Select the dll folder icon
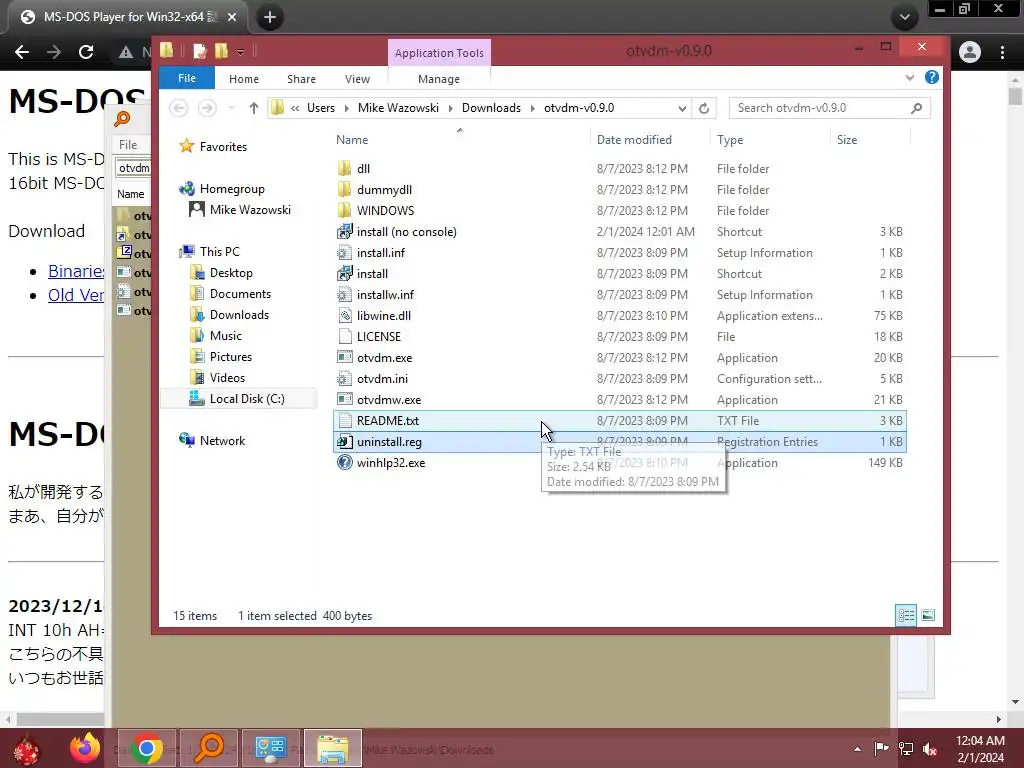Image resolution: width=1024 pixels, height=768 pixels. coord(345,168)
